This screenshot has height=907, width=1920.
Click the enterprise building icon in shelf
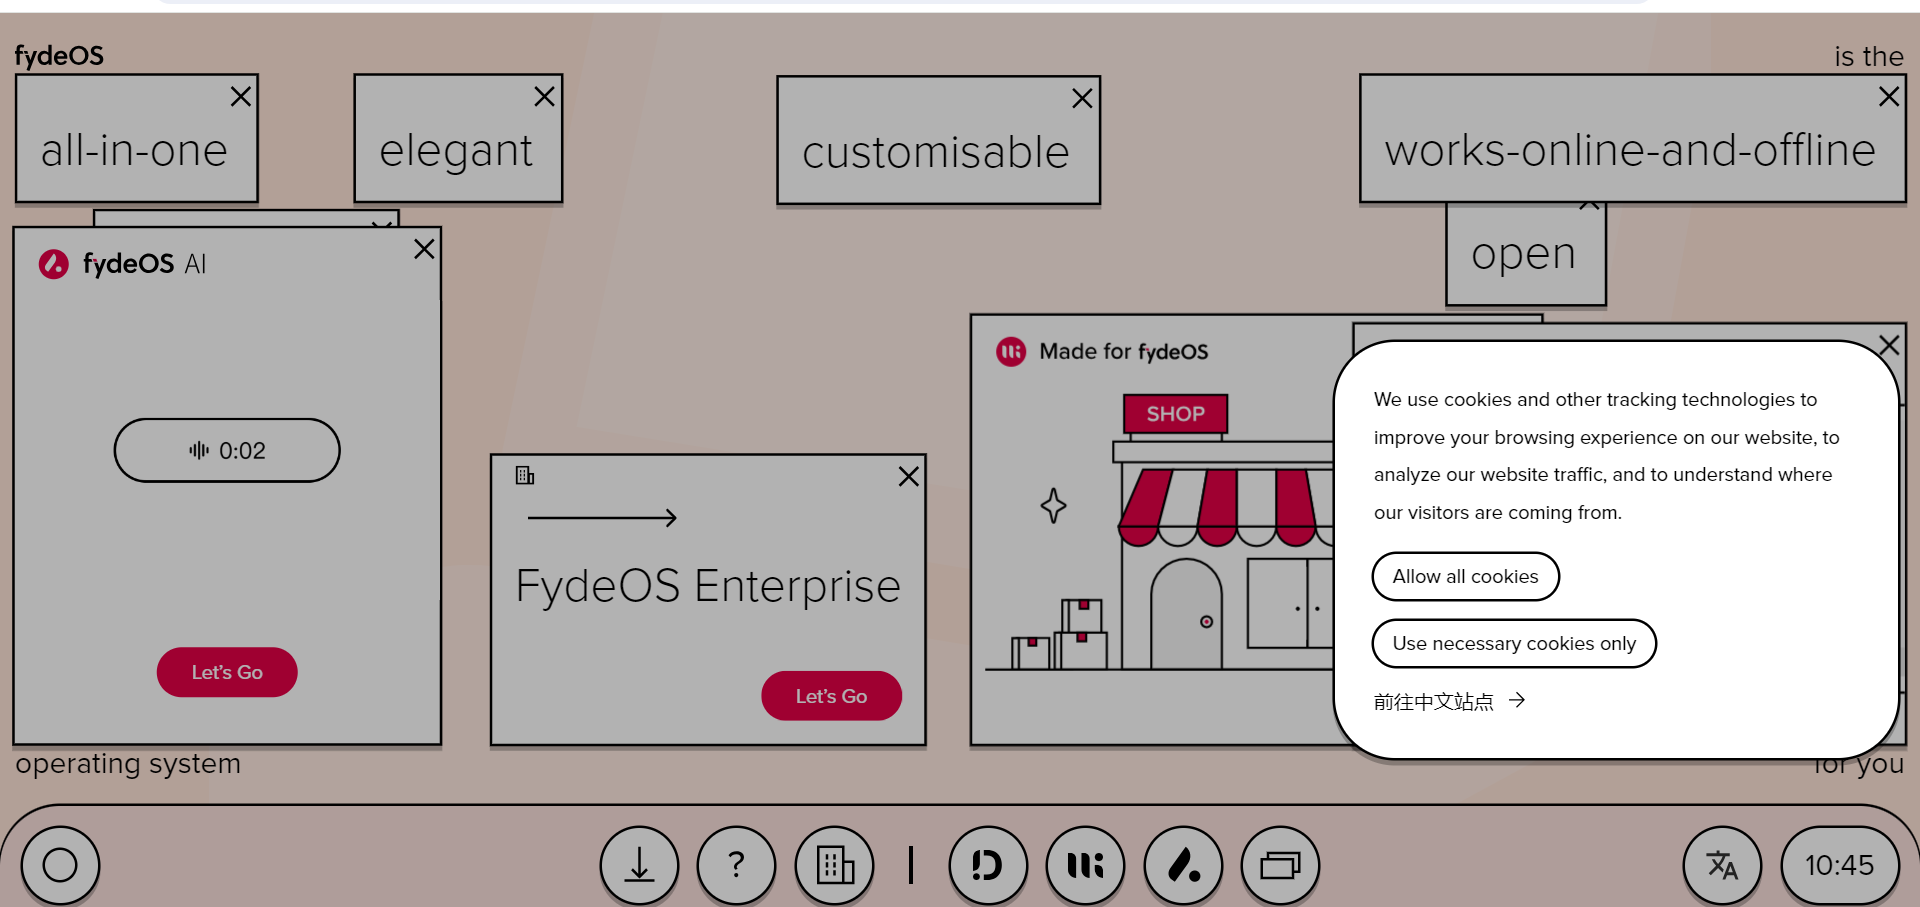coord(835,865)
